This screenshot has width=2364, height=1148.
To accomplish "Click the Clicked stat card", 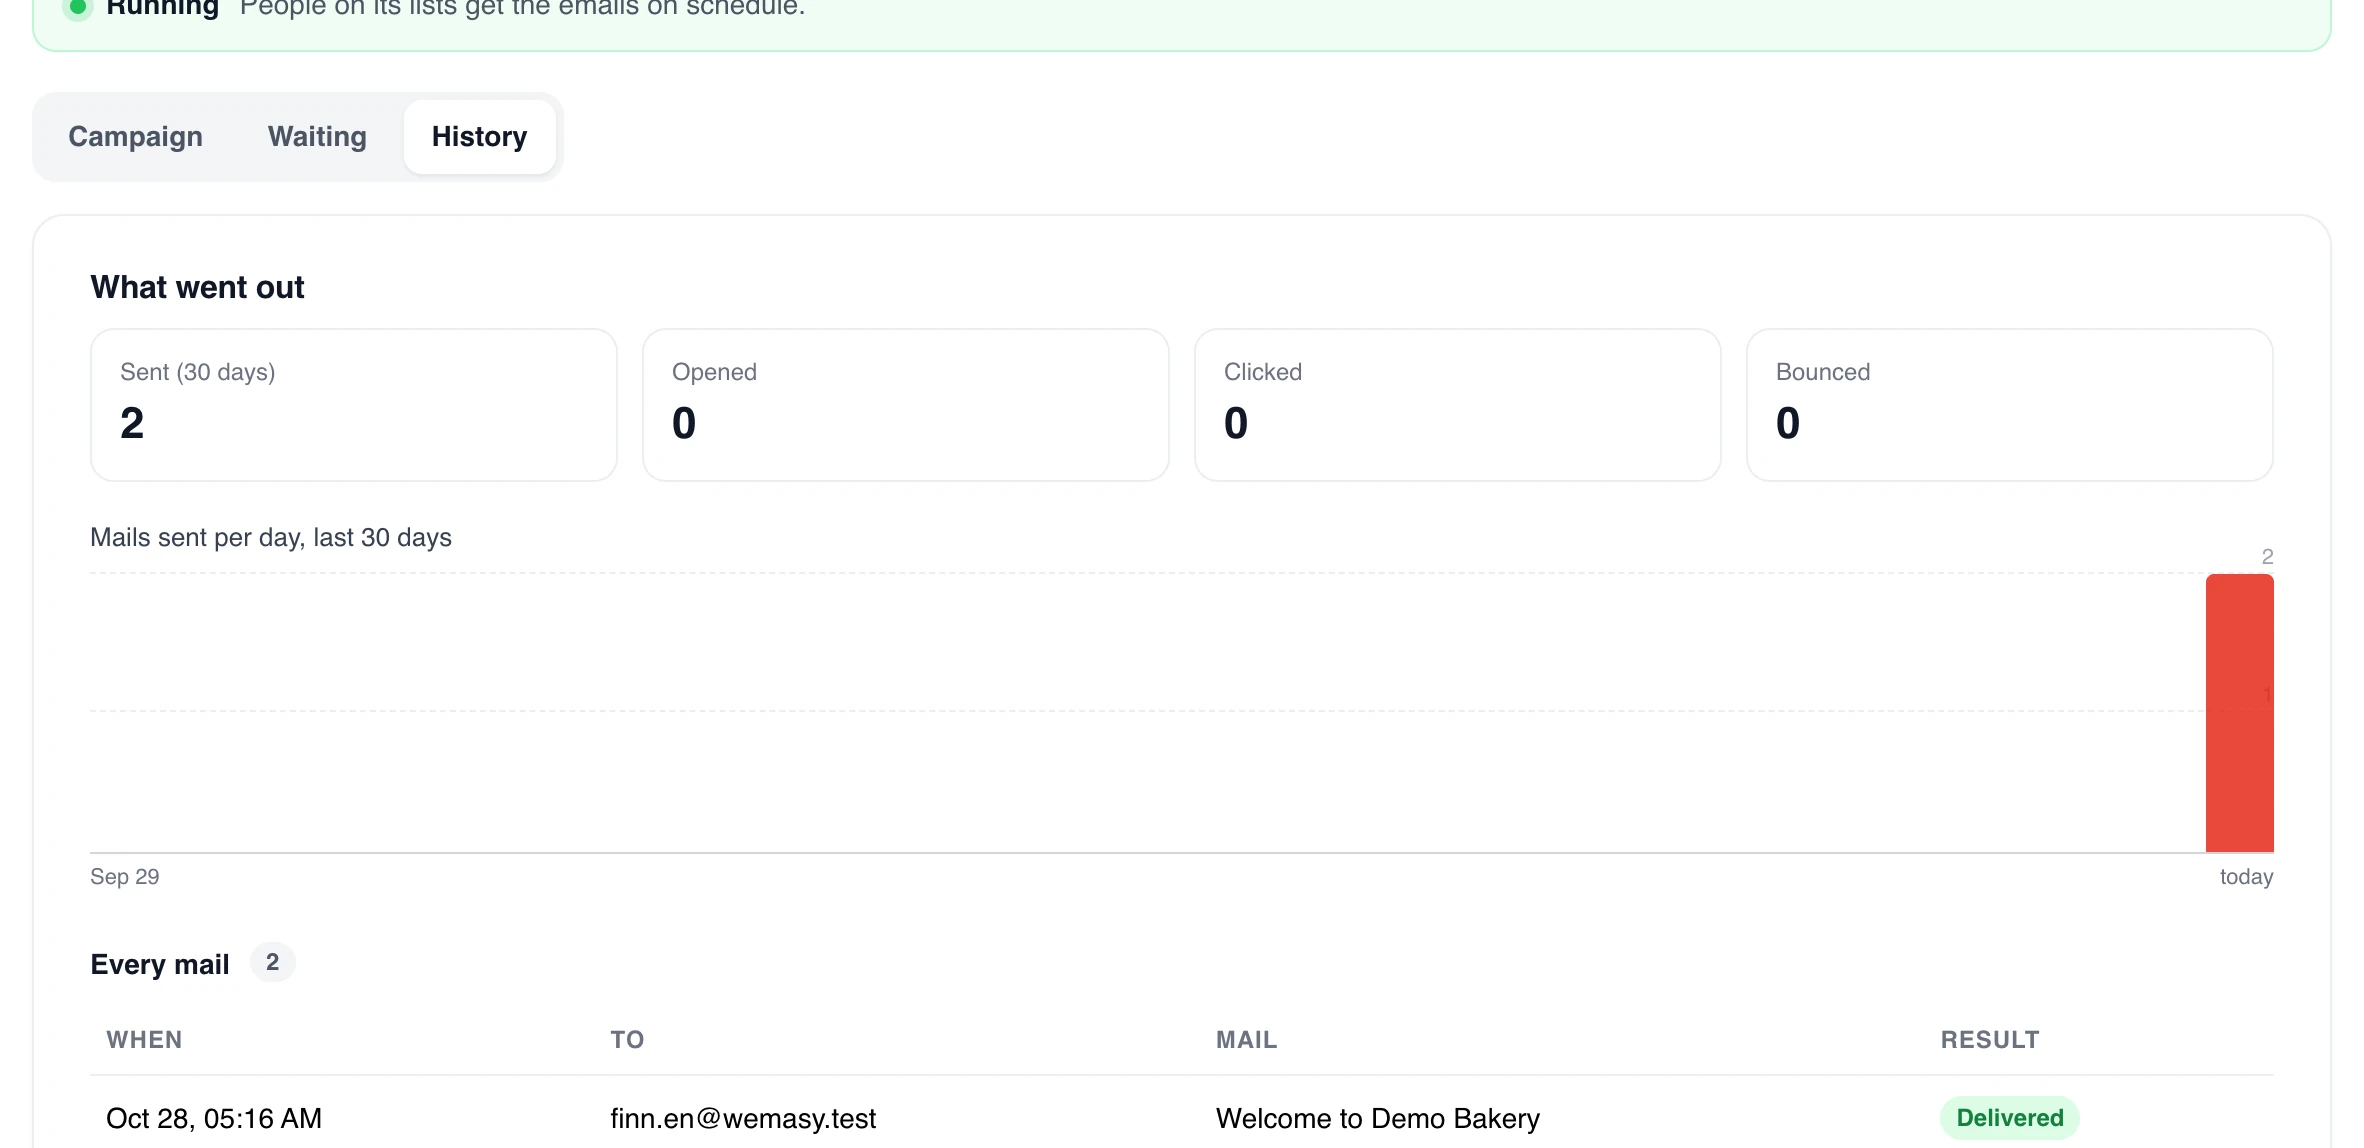I will click(1458, 405).
